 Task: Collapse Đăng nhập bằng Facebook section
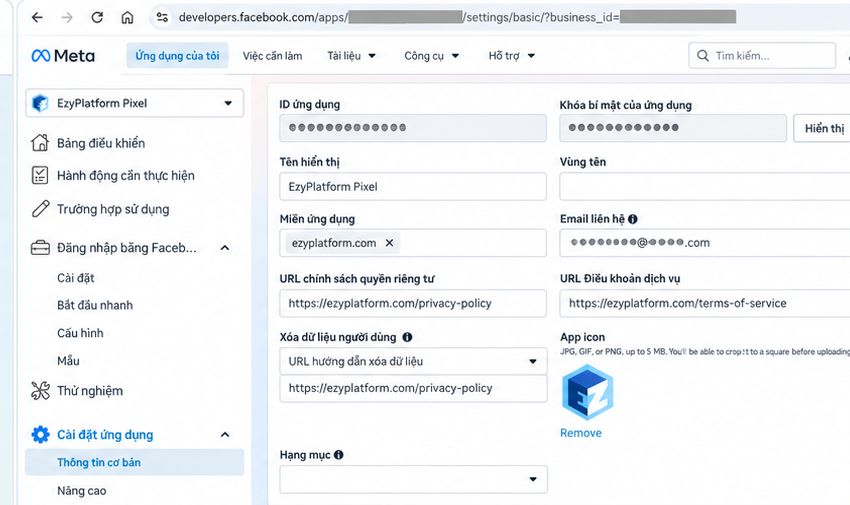tap(225, 248)
